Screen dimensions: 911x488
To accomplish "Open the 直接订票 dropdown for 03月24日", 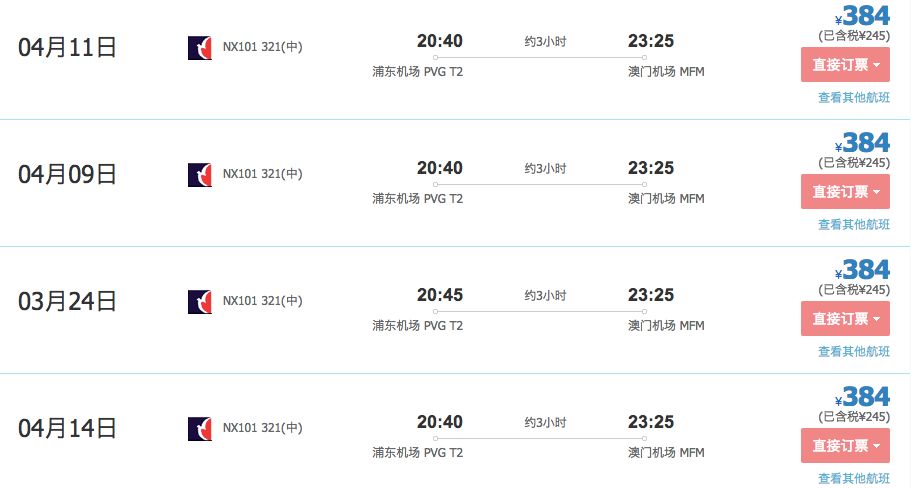I will 845,319.
